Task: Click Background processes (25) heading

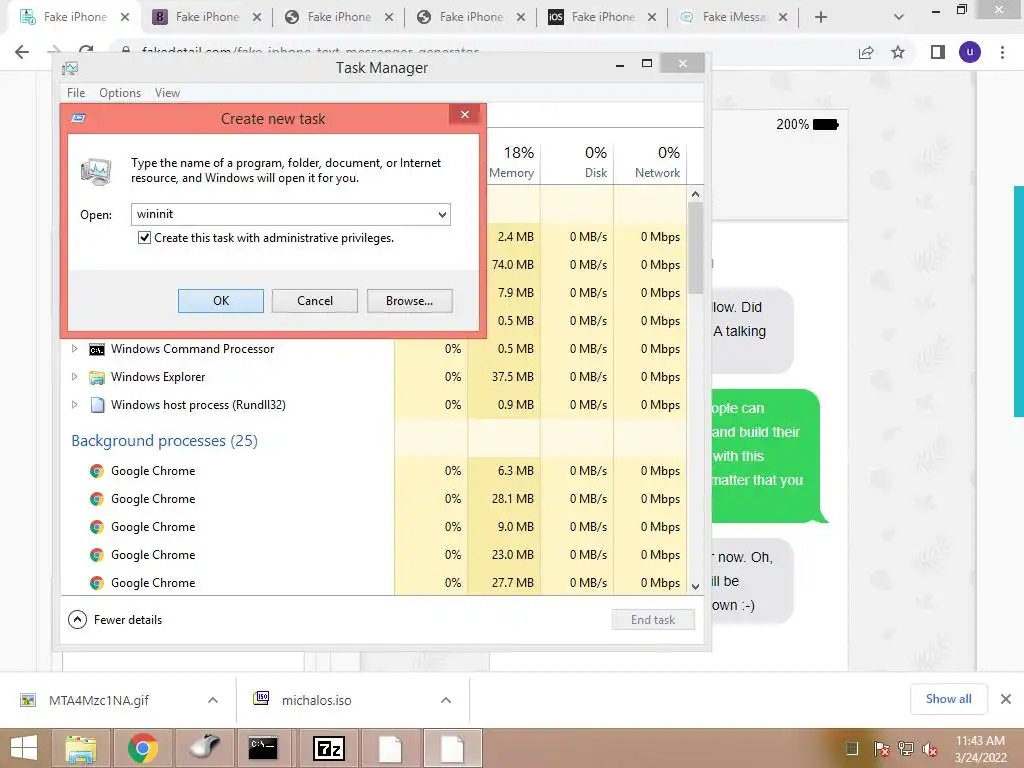Action: (x=165, y=441)
